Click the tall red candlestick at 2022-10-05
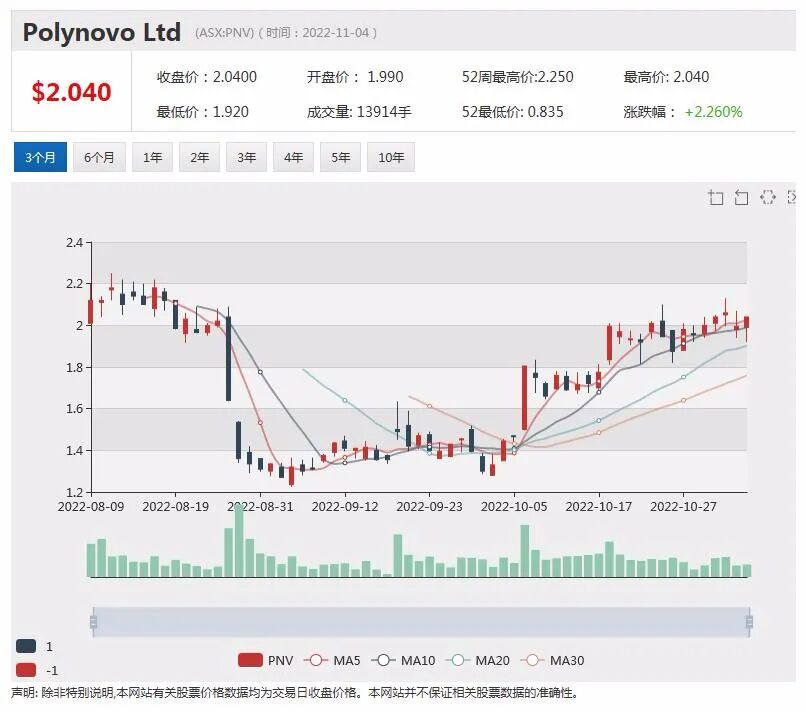806x713 pixels. point(524,397)
